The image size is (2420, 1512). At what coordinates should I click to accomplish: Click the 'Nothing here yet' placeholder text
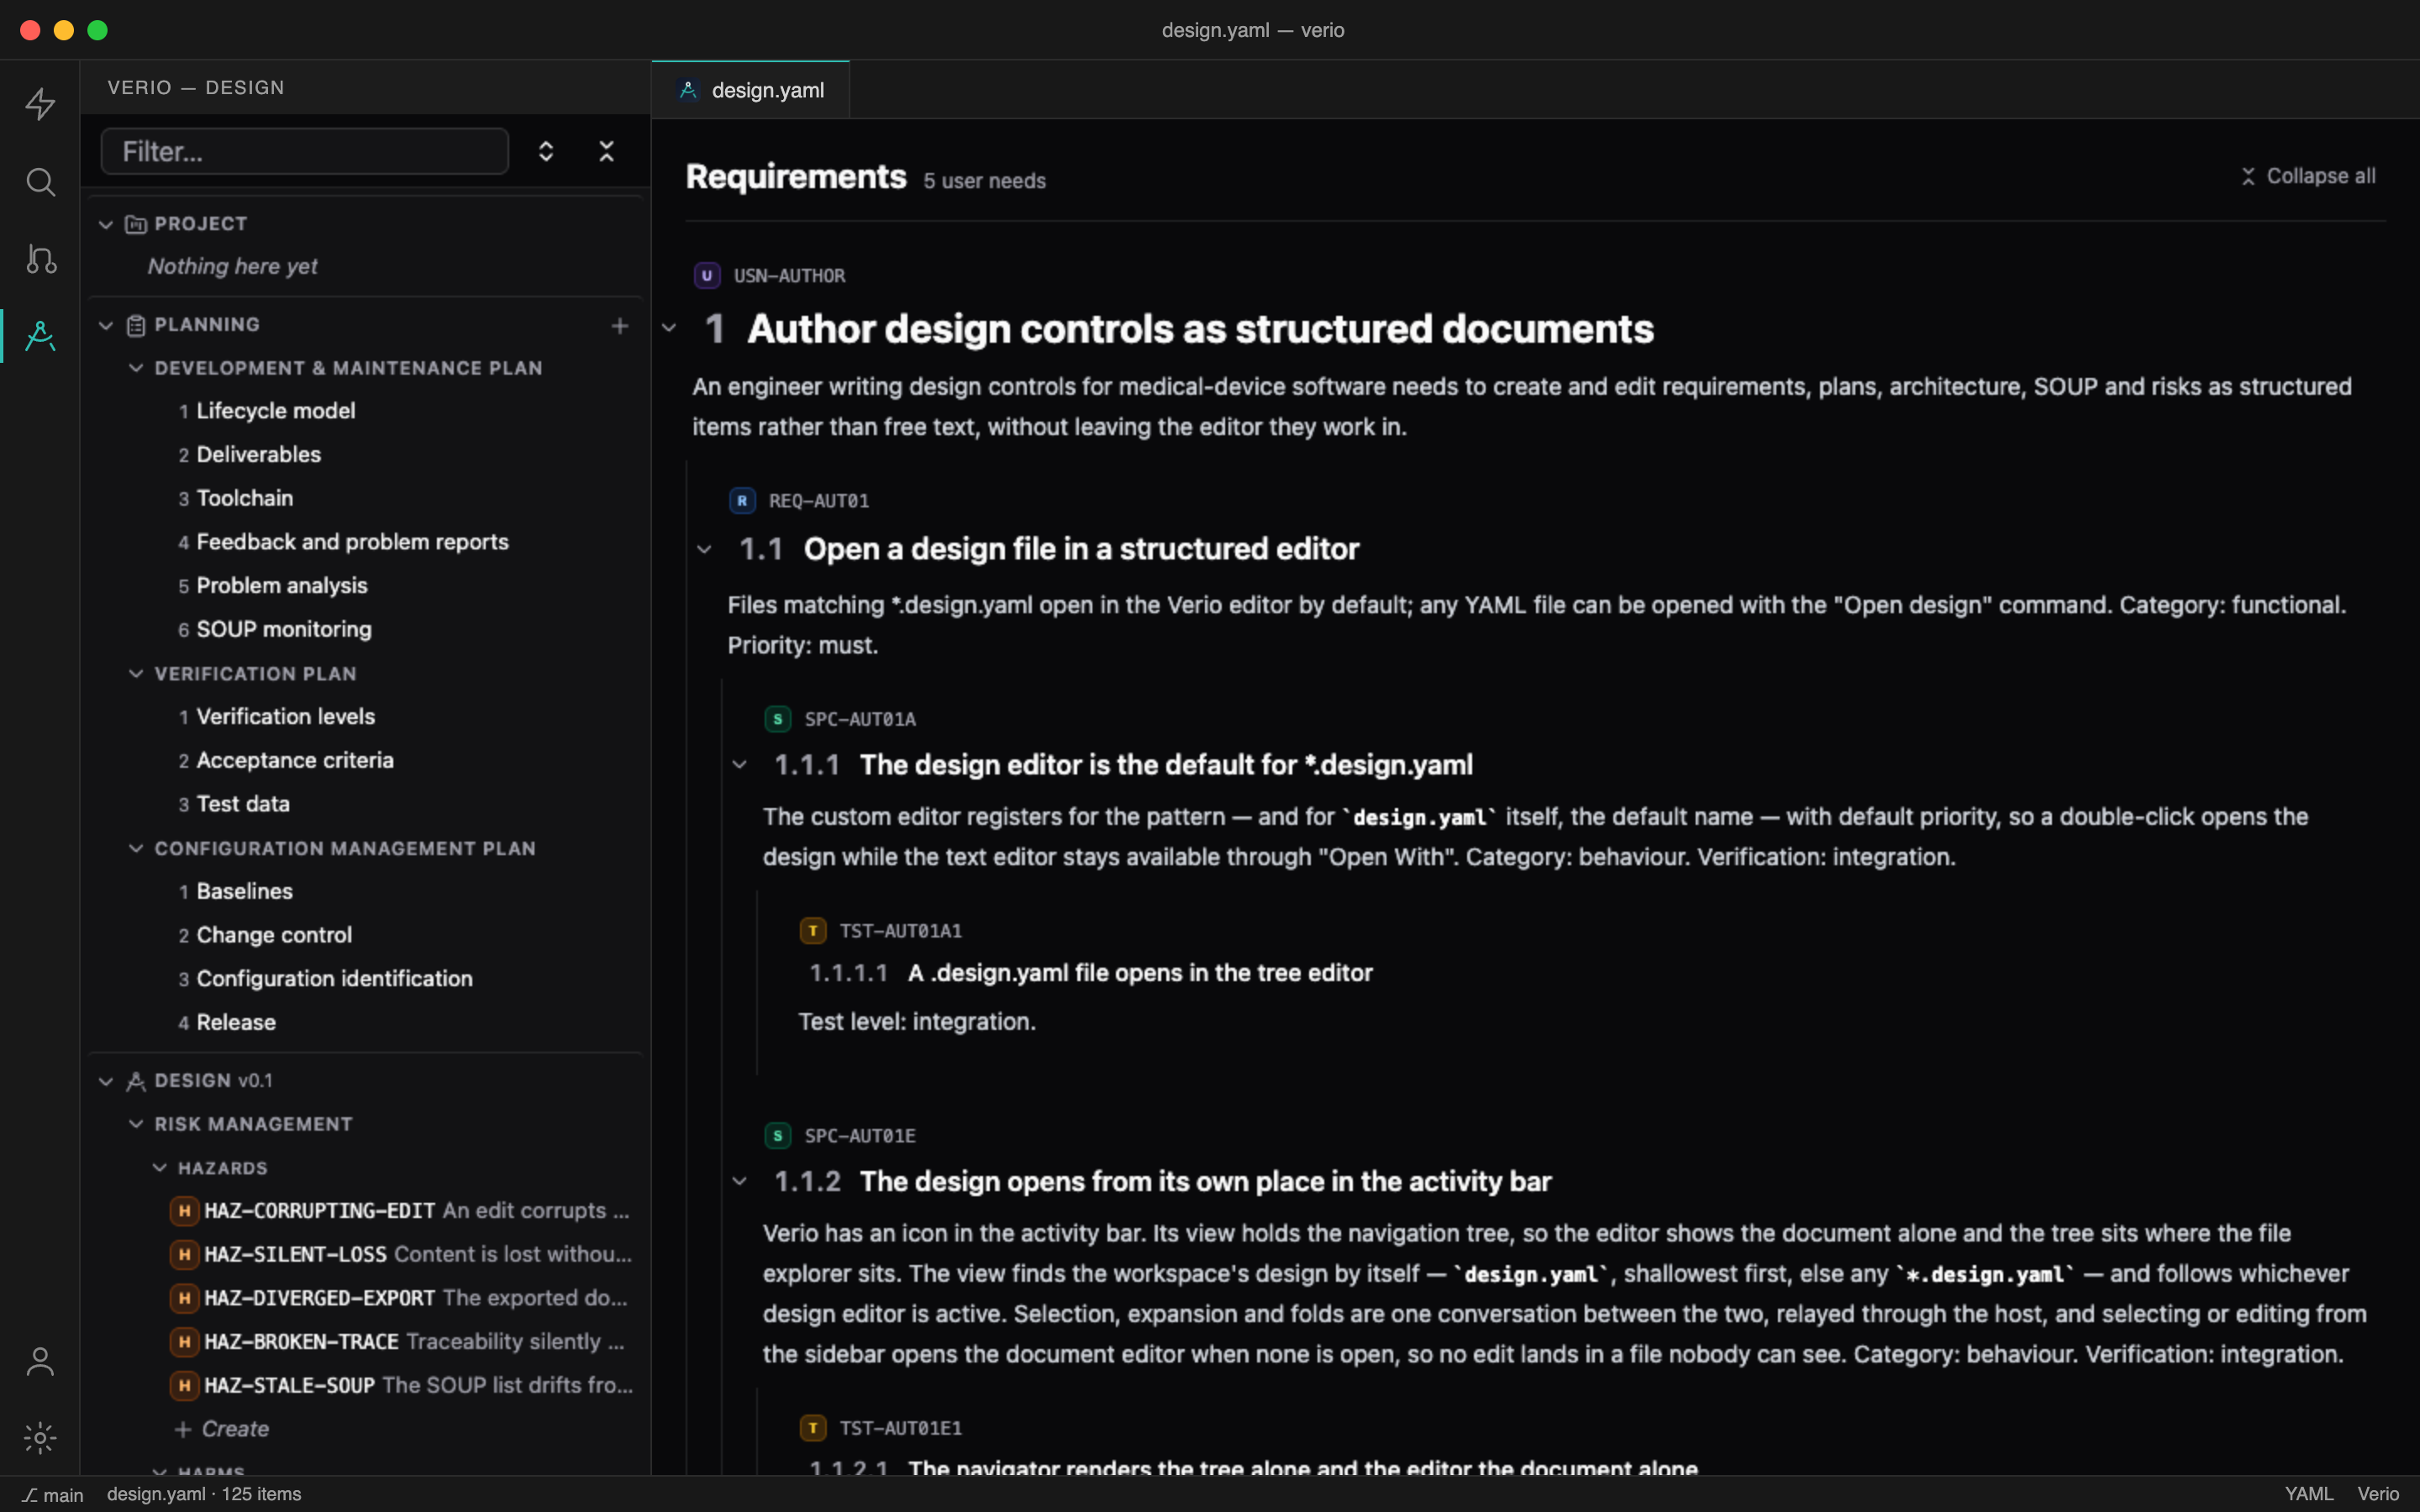coord(232,267)
